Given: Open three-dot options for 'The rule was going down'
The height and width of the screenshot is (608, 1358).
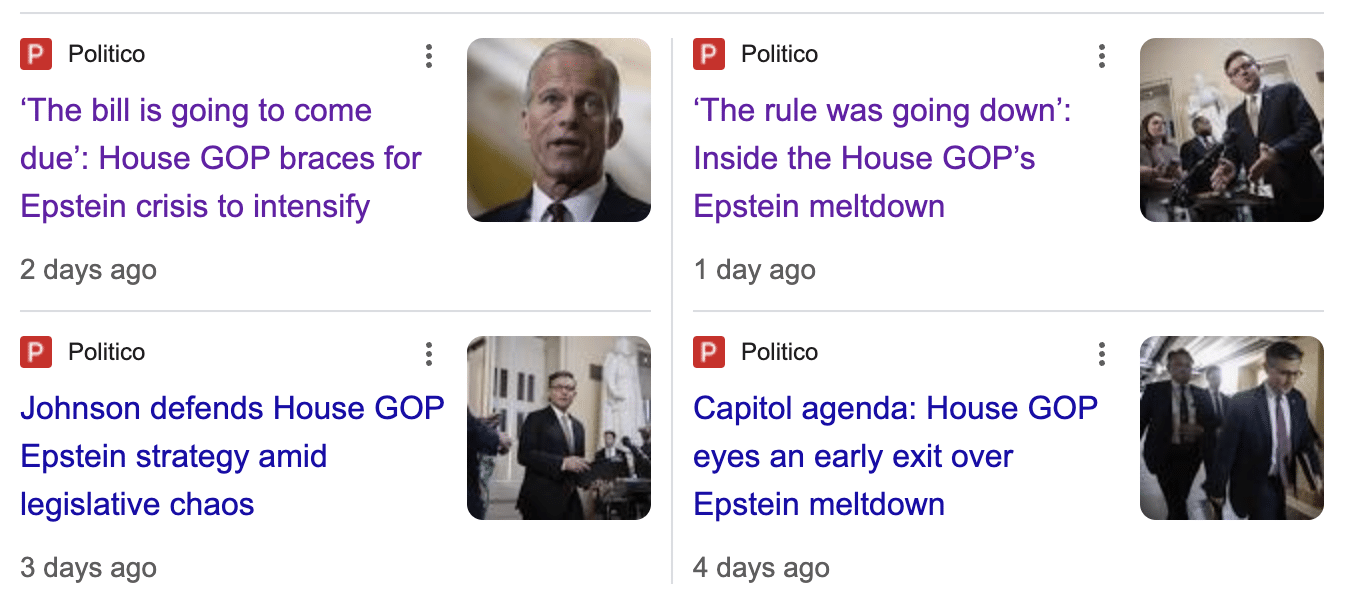Looking at the screenshot, I should click(x=1102, y=56).
